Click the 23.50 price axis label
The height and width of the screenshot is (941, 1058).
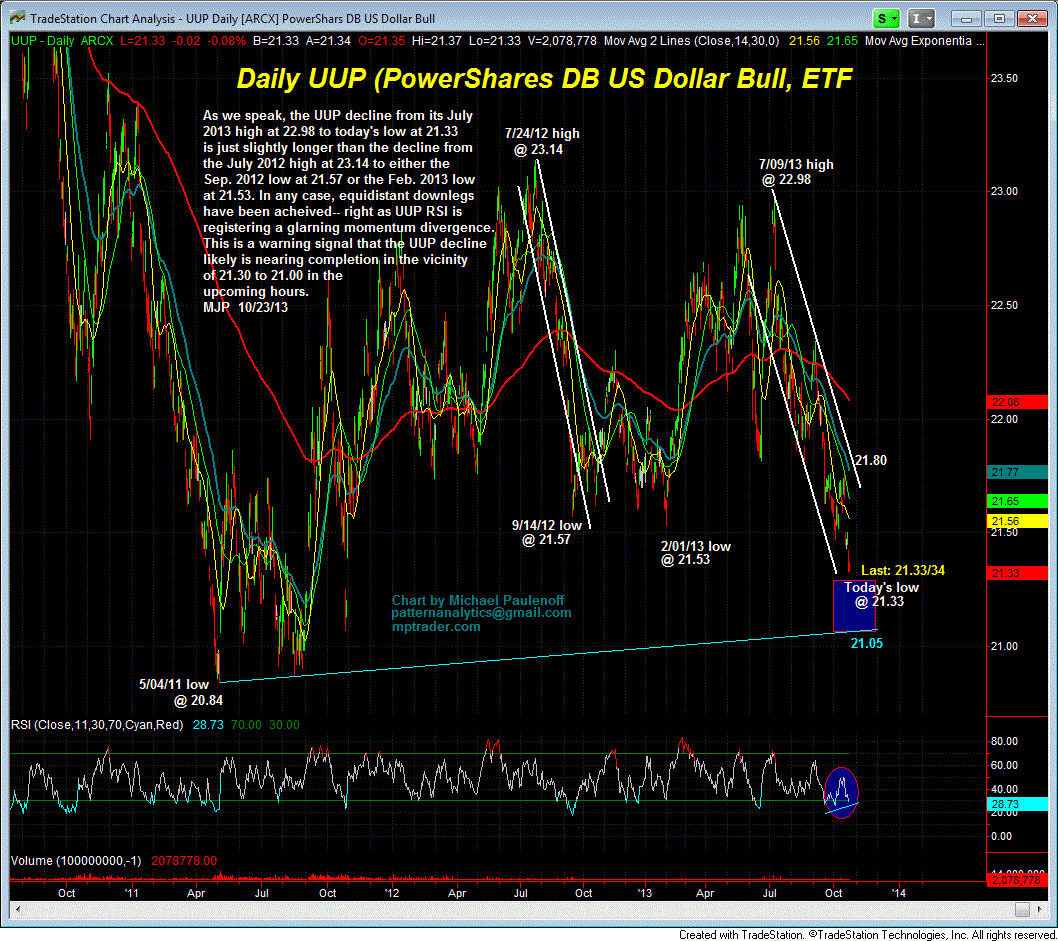[x=1004, y=78]
